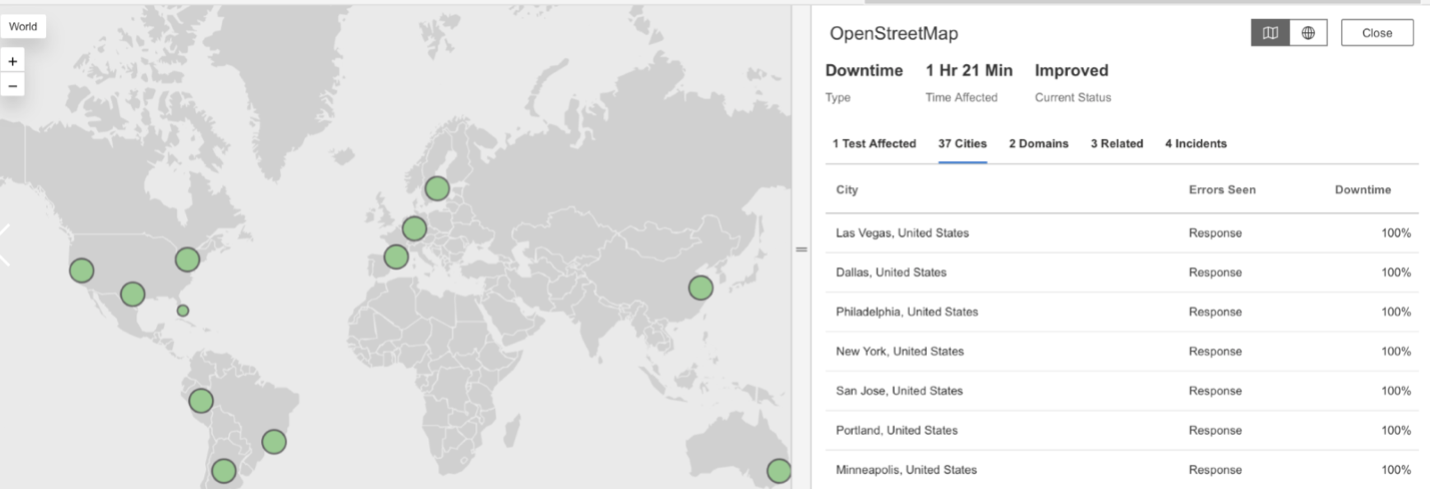
Task: Click the panel divider handle
Action: click(801, 249)
